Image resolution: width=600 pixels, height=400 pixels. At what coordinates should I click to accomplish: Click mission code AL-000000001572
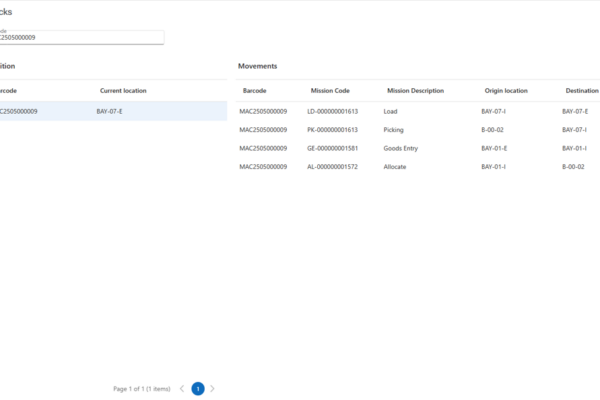point(332,167)
